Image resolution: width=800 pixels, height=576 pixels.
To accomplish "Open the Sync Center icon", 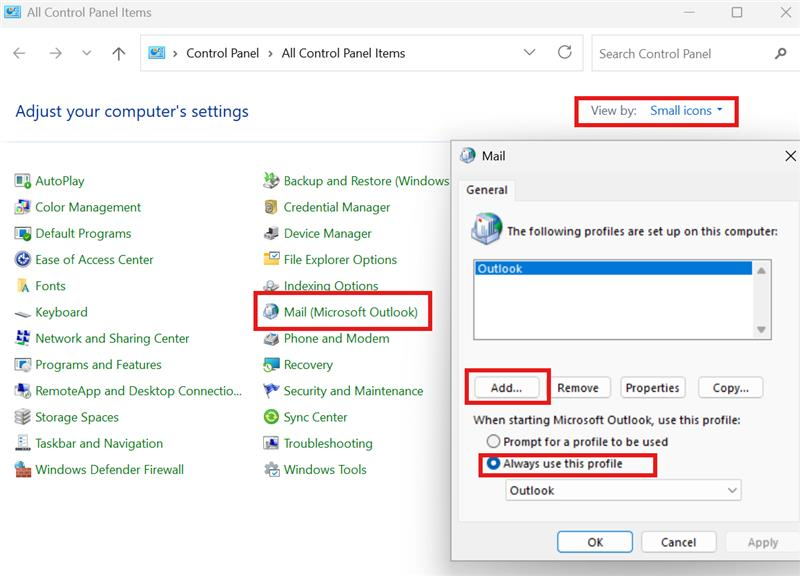I will (x=271, y=417).
